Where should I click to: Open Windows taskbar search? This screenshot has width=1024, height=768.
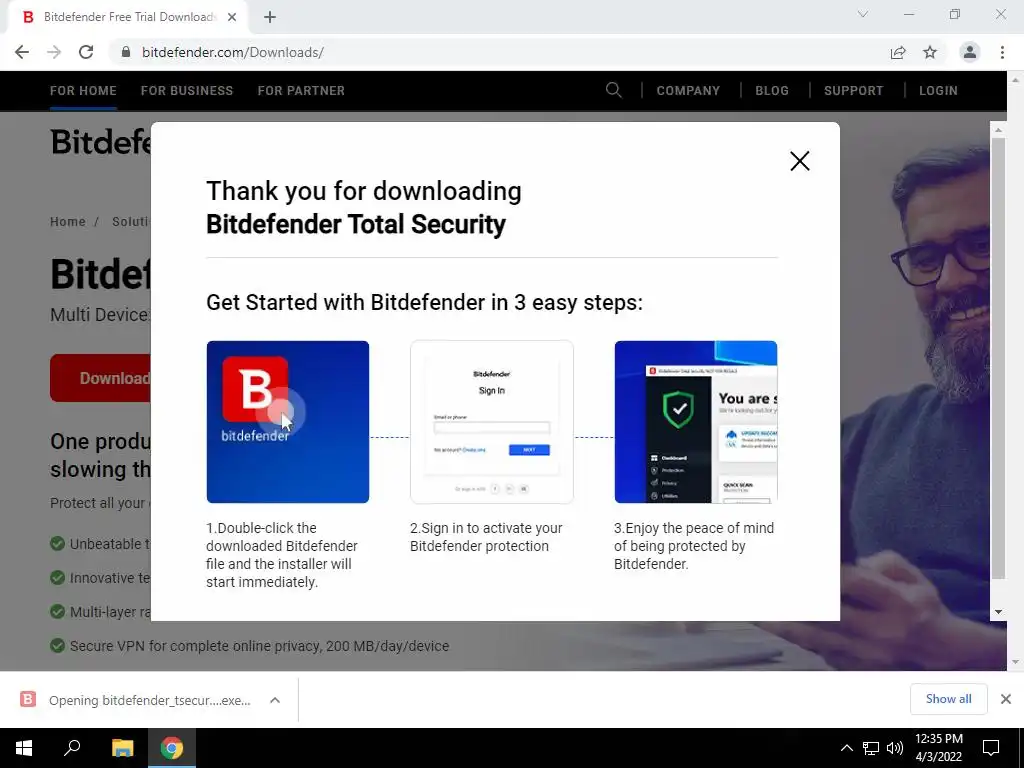tap(72, 748)
